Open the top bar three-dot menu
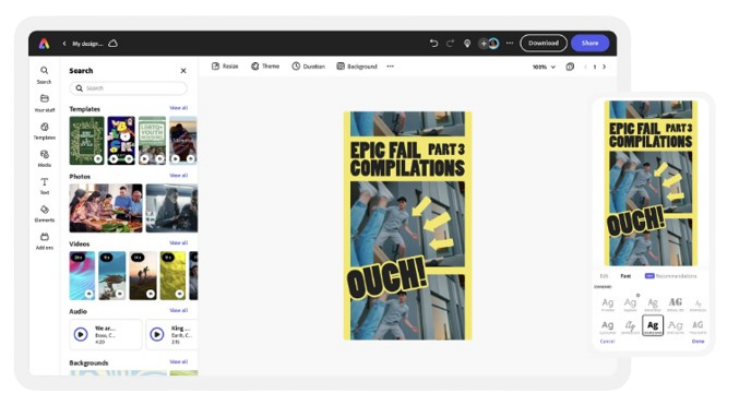This screenshot has height=402, width=739. pos(509,43)
